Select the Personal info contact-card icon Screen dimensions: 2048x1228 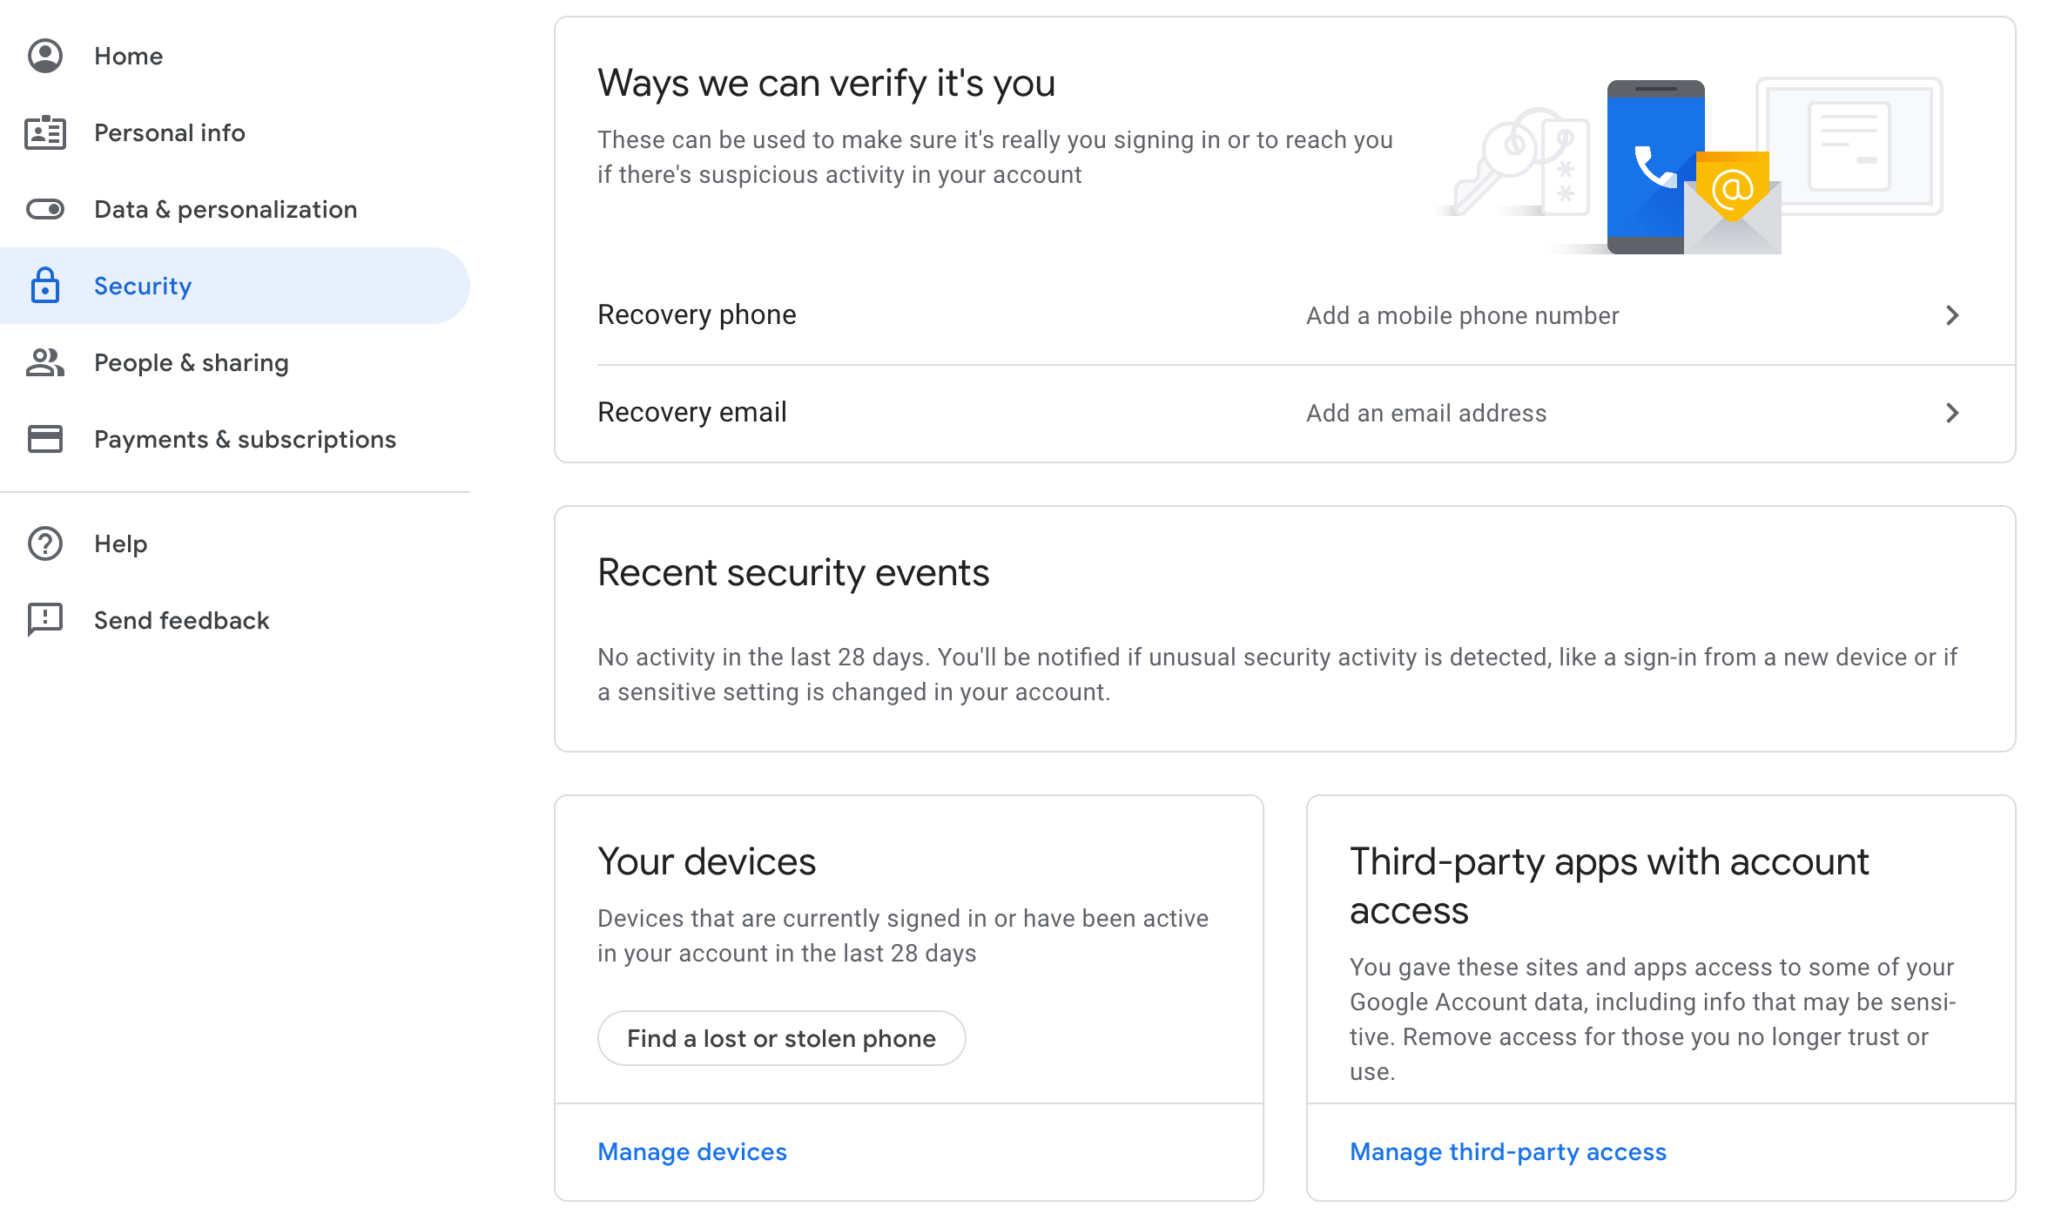(x=45, y=132)
